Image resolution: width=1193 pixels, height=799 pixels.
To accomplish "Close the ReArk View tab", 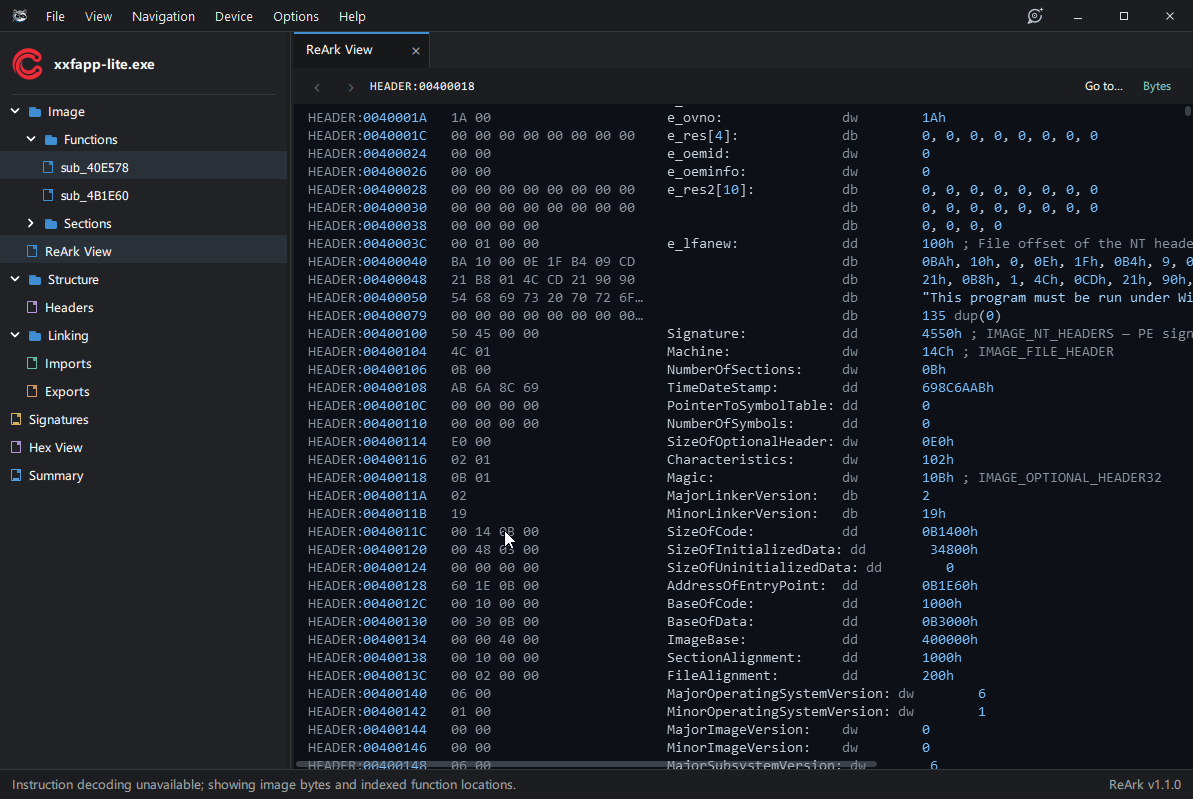I will pyautogui.click(x=415, y=51).
